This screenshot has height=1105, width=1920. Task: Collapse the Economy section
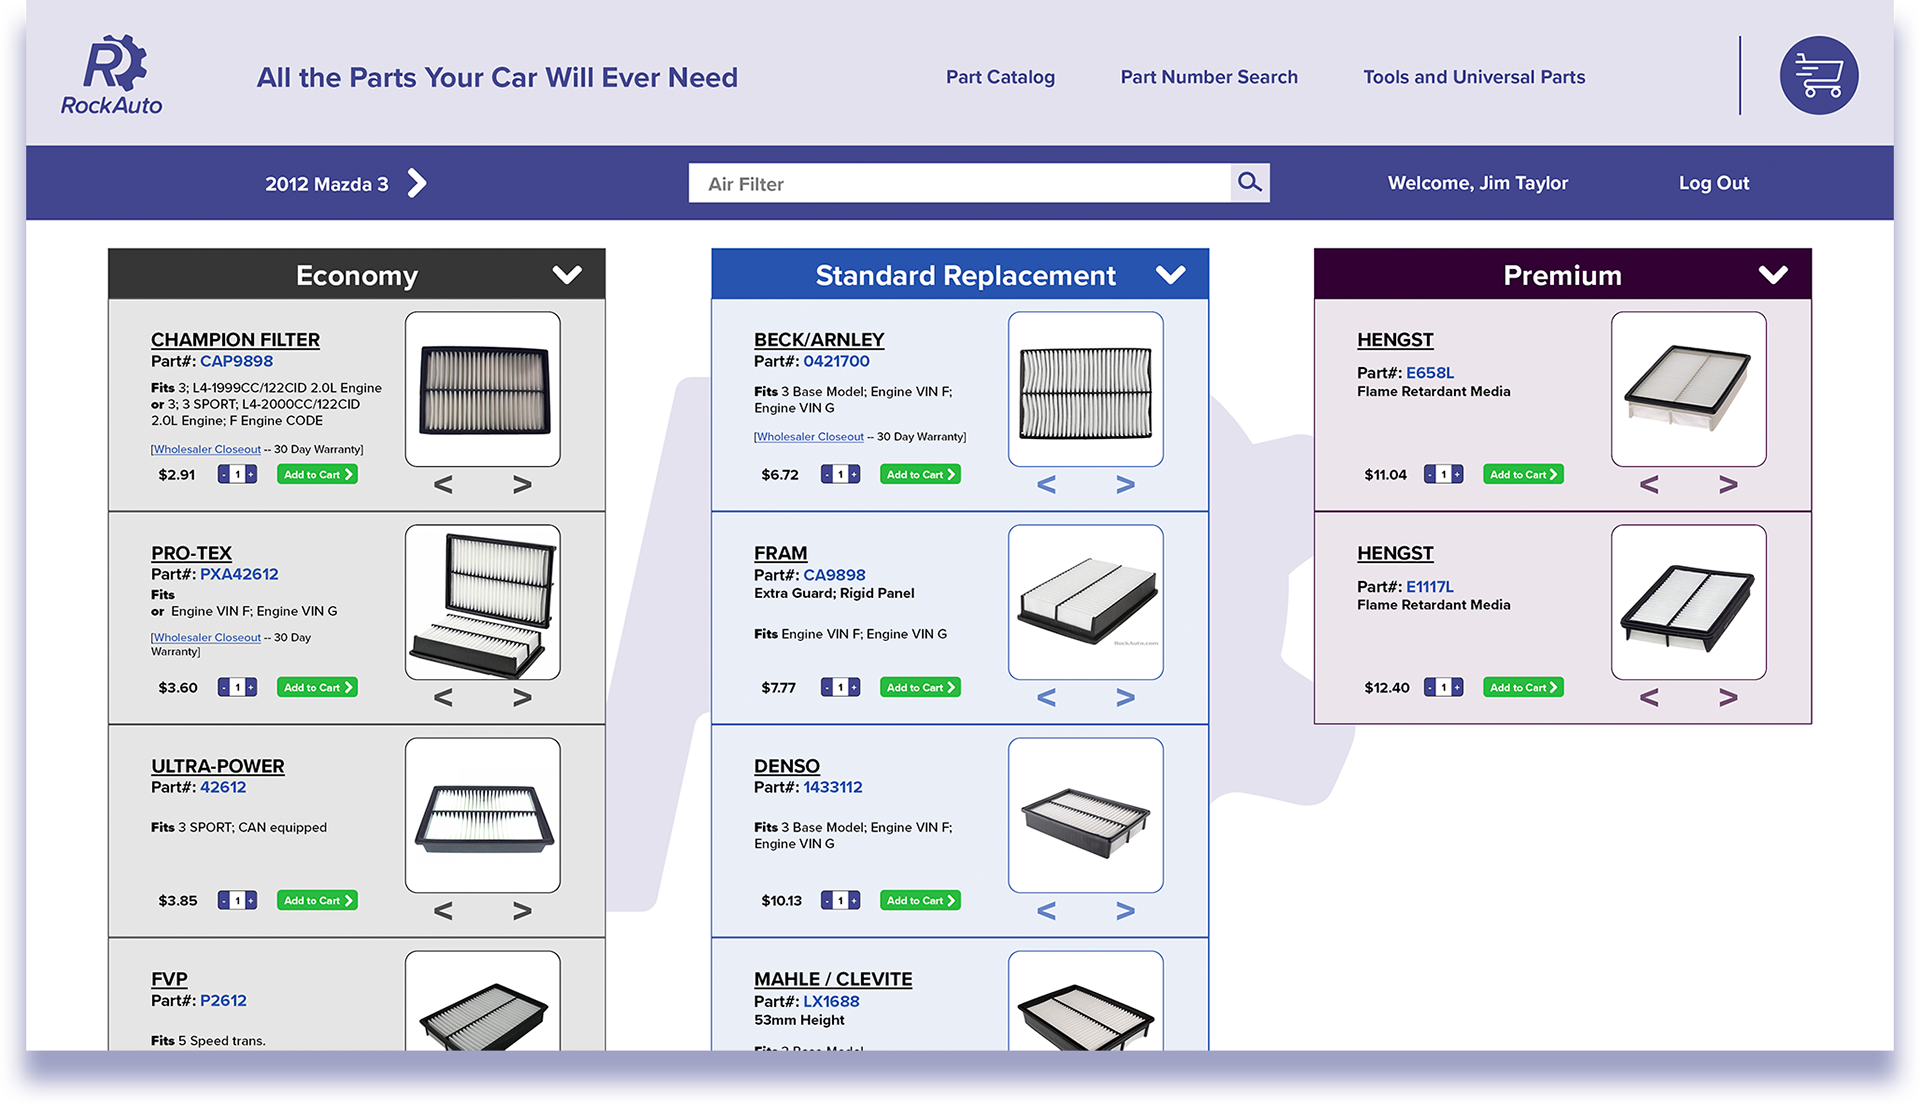[567, 275]
